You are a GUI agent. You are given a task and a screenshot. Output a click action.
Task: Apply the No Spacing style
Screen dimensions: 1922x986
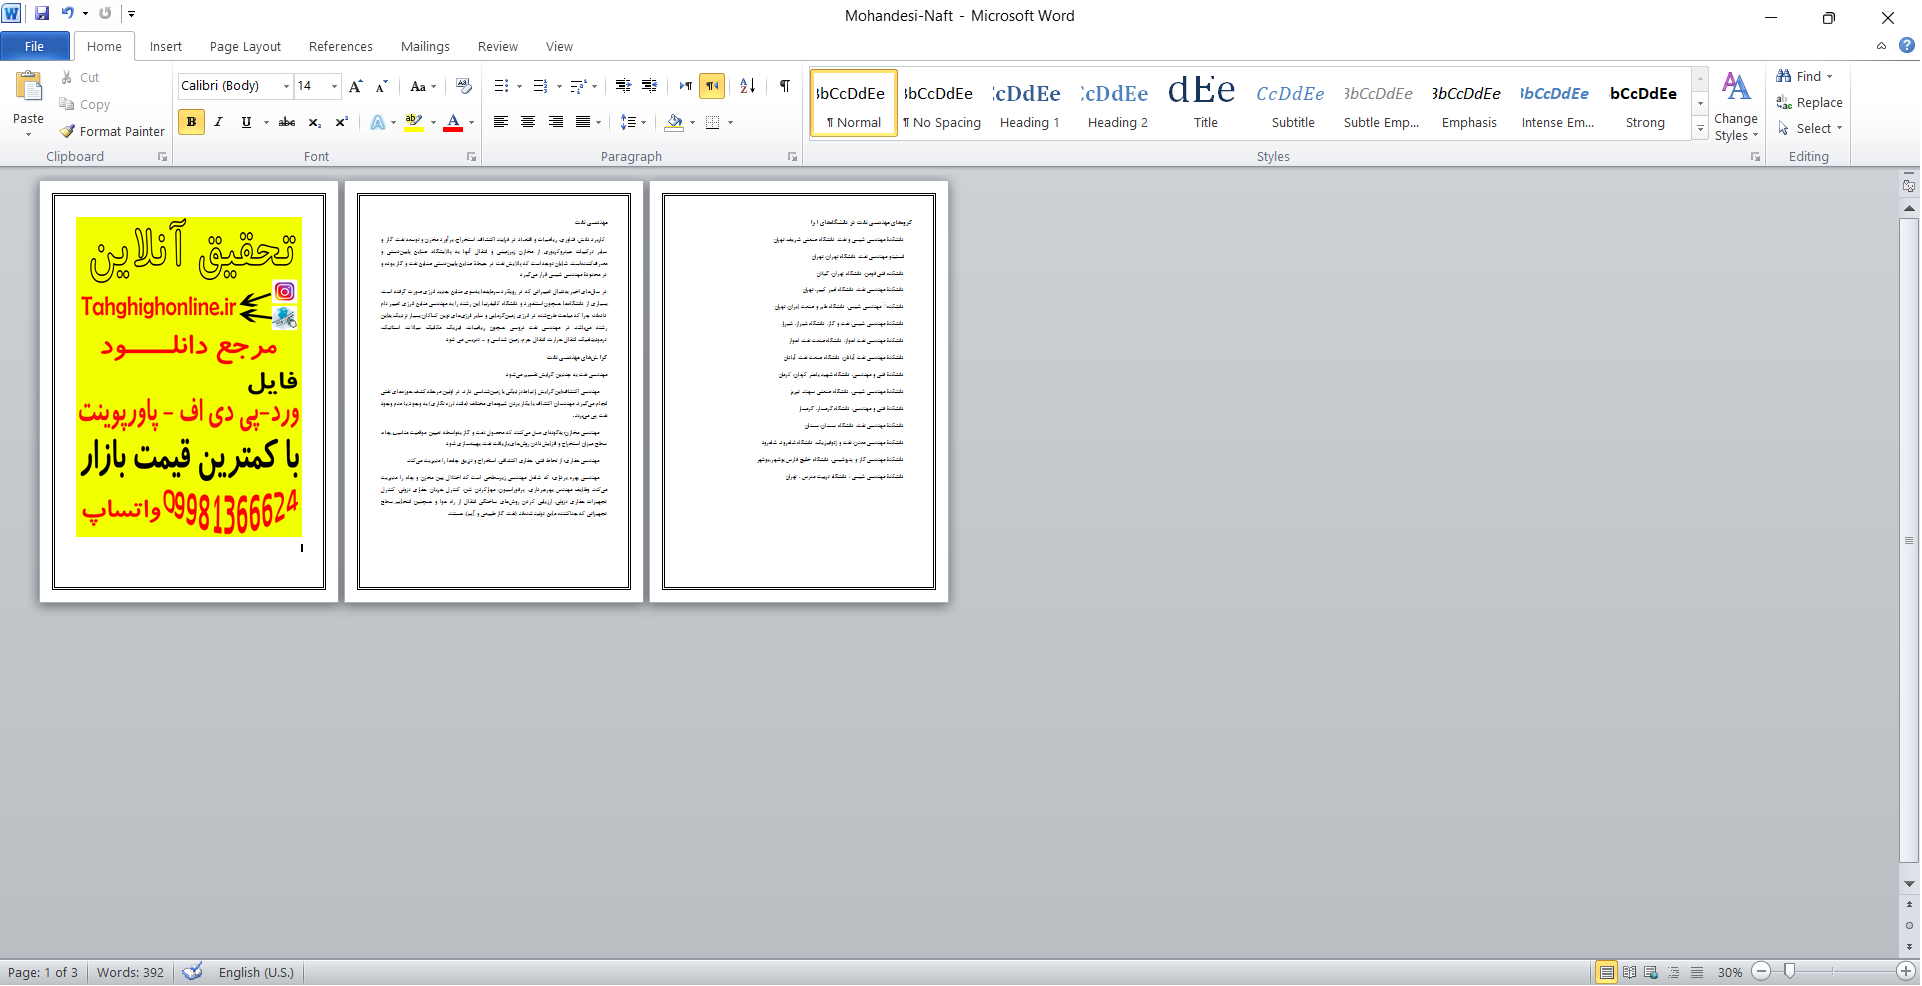[x=941, y=103]
